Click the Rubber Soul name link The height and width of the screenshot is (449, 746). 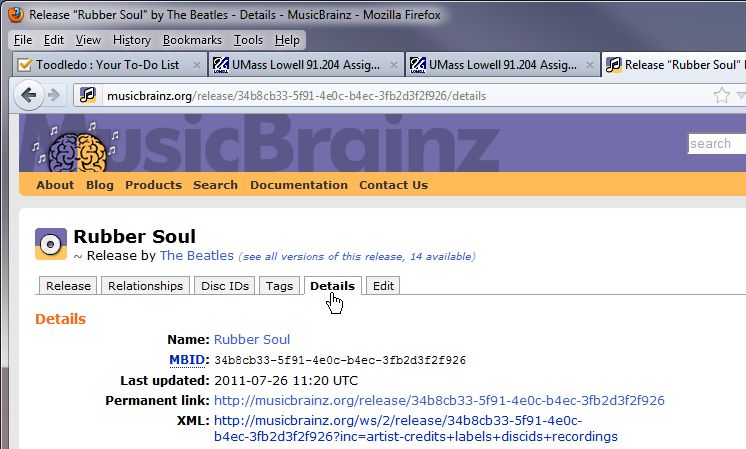(x=252, y=339)
